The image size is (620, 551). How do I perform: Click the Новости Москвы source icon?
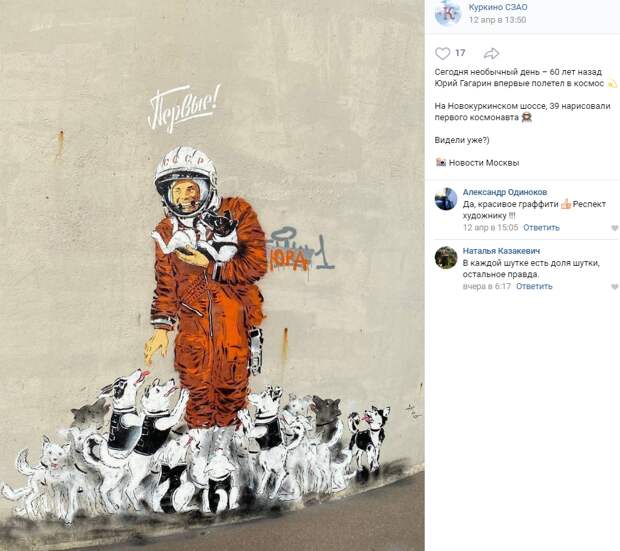click(x=441, y=162)
